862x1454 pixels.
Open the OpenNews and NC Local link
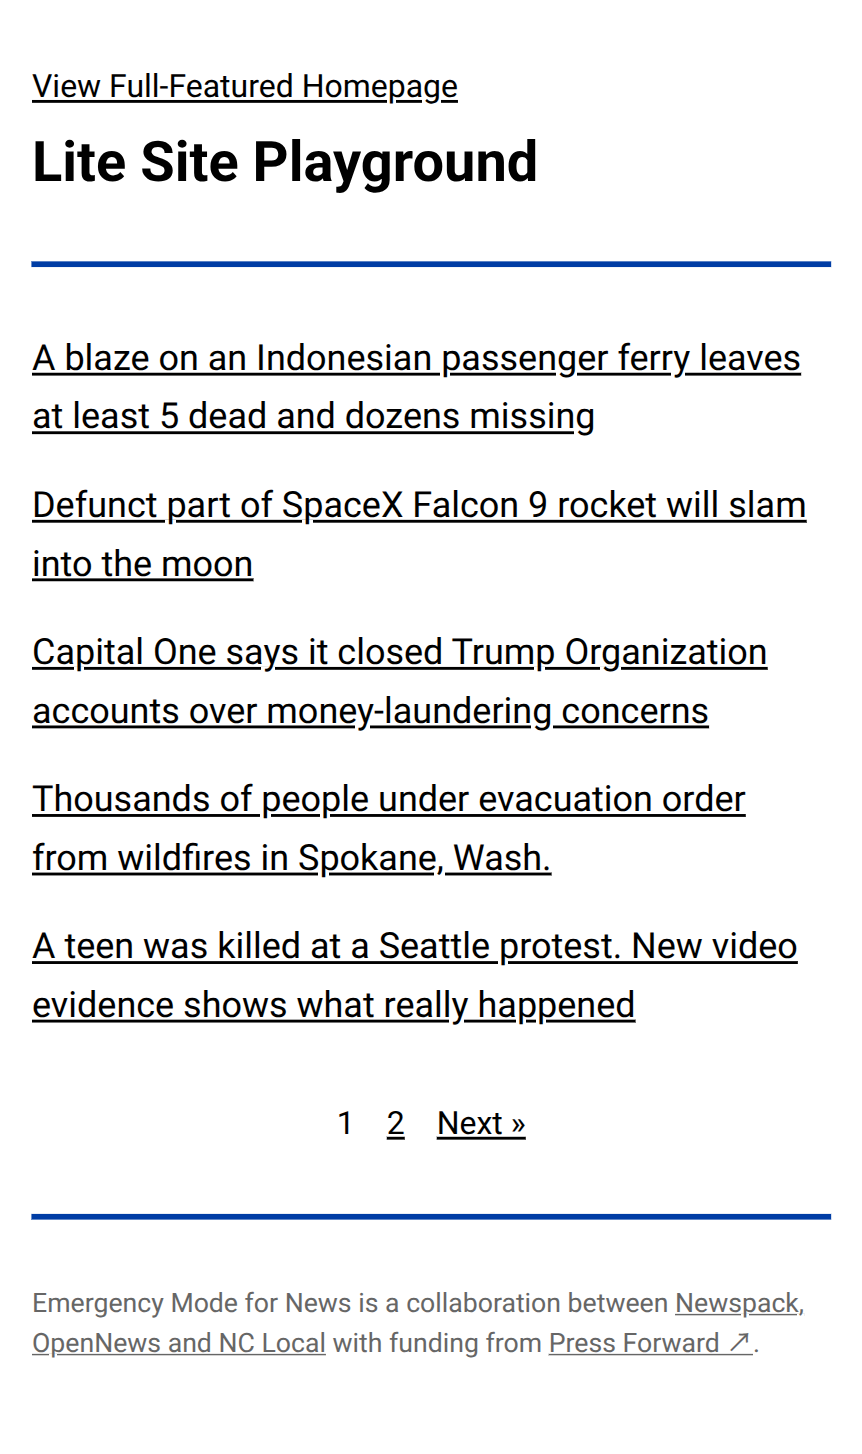[179, 1343]
